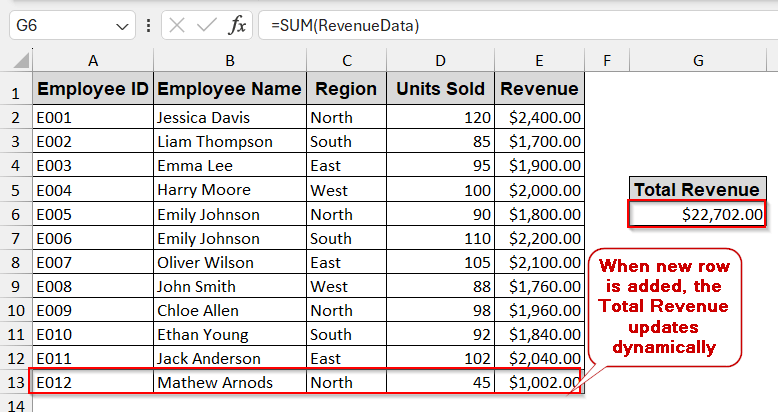Select row 6 header

(16, 214)
